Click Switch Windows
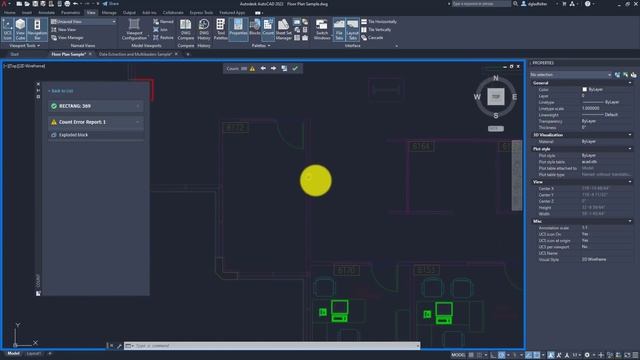Image resolution: width=640 pixels, height=360 pixels. [322, 29]
